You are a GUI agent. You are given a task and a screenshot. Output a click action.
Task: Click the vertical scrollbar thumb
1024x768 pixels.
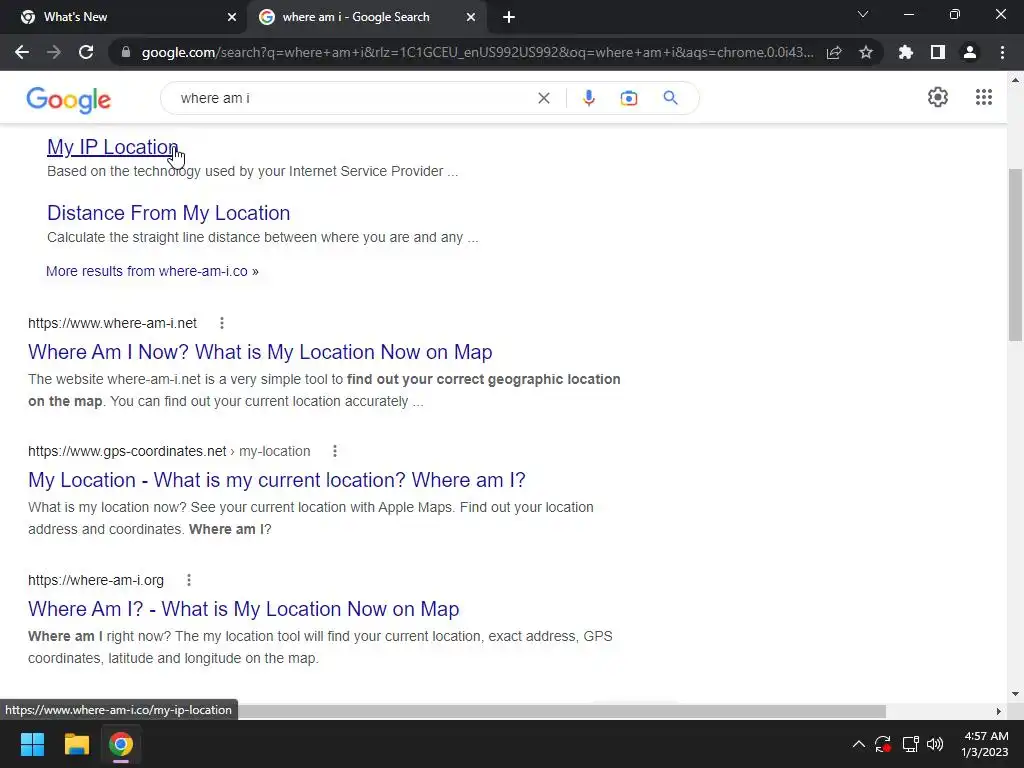1015,255
